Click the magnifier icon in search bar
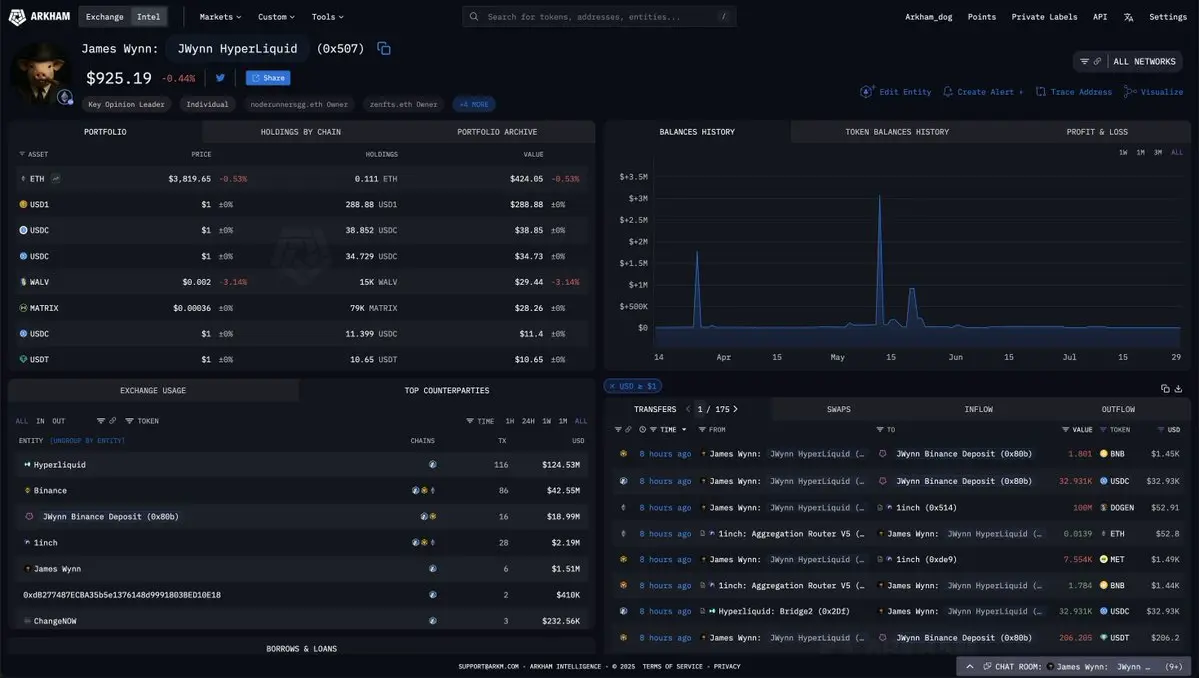Image resolution: width=1199 pixels, height=678 pixels. click(474, 16)
